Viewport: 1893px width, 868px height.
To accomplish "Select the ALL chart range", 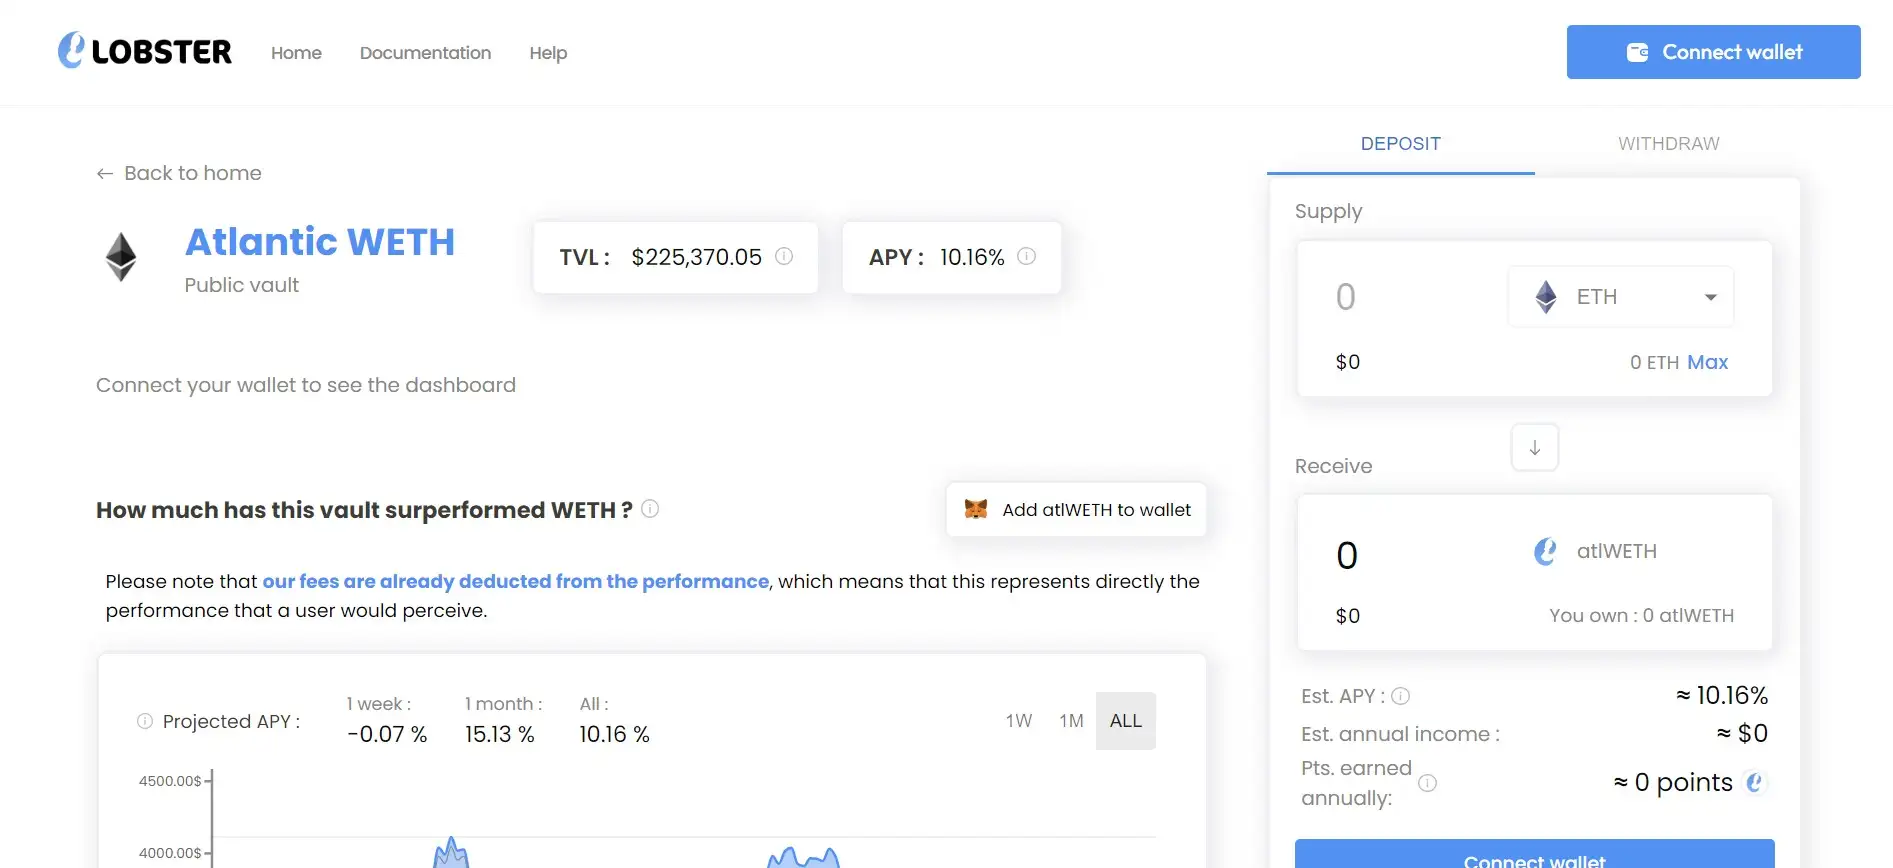I will pyautogui.click(x=1125, y=721).
